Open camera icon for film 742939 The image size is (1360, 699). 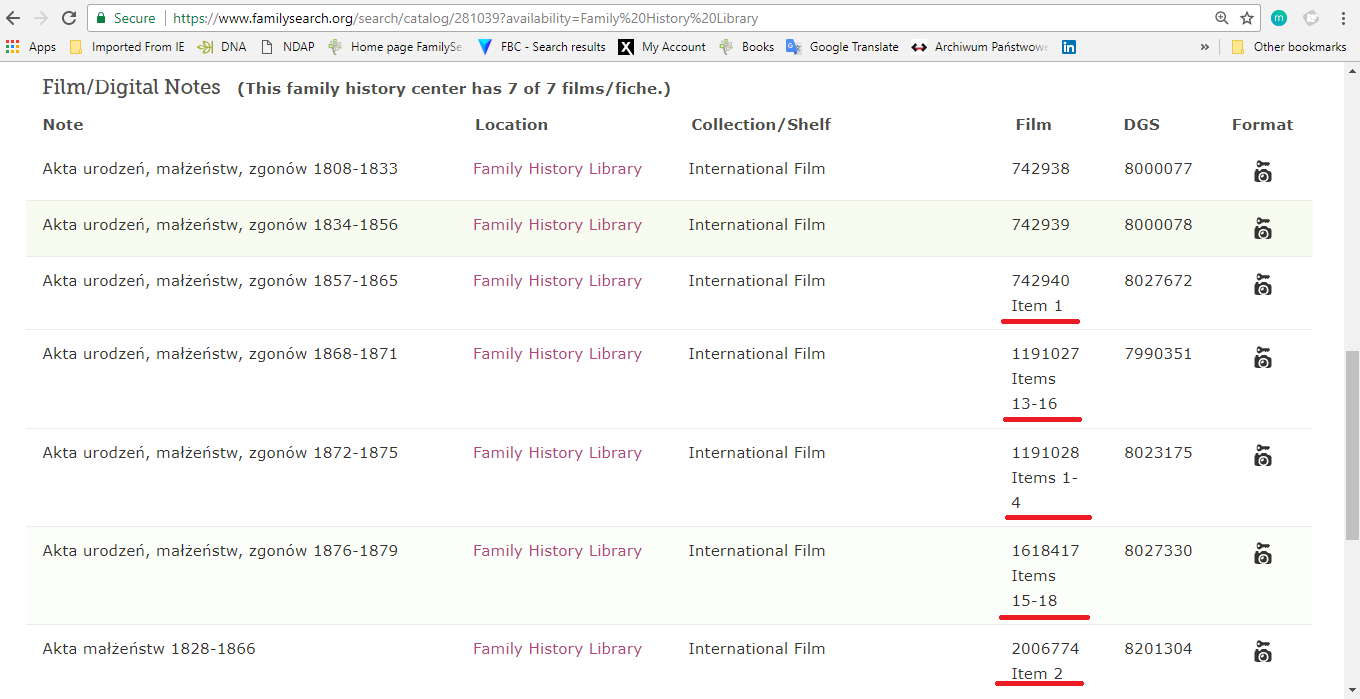[1262, 229]
